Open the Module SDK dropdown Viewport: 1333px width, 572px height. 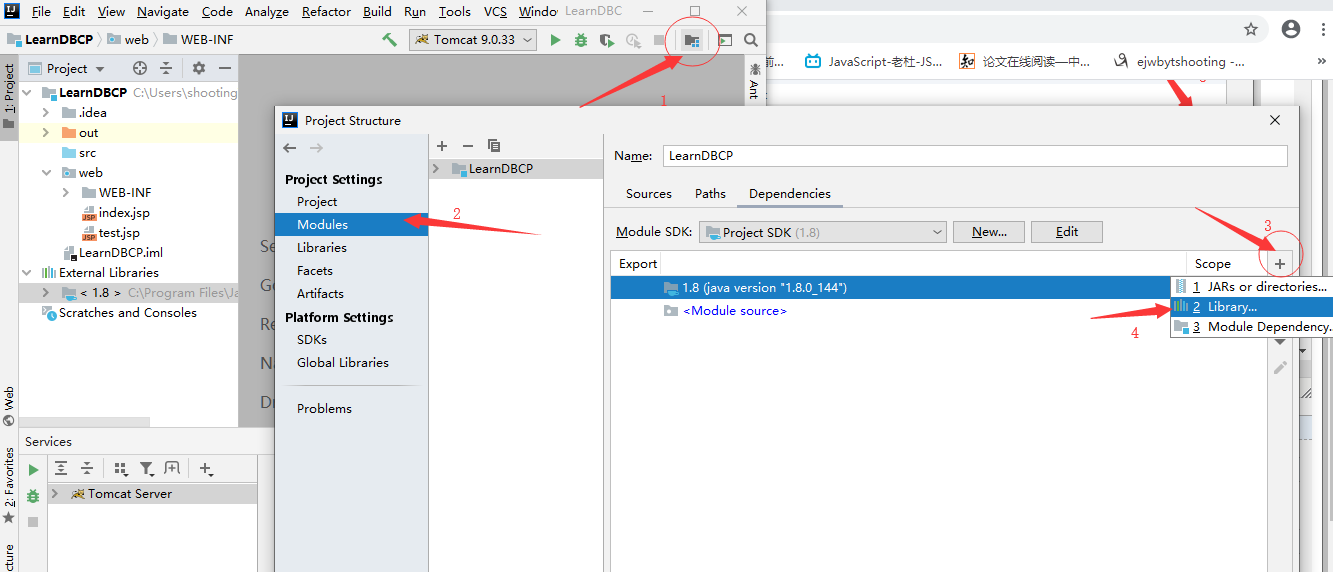click(823, 232)
